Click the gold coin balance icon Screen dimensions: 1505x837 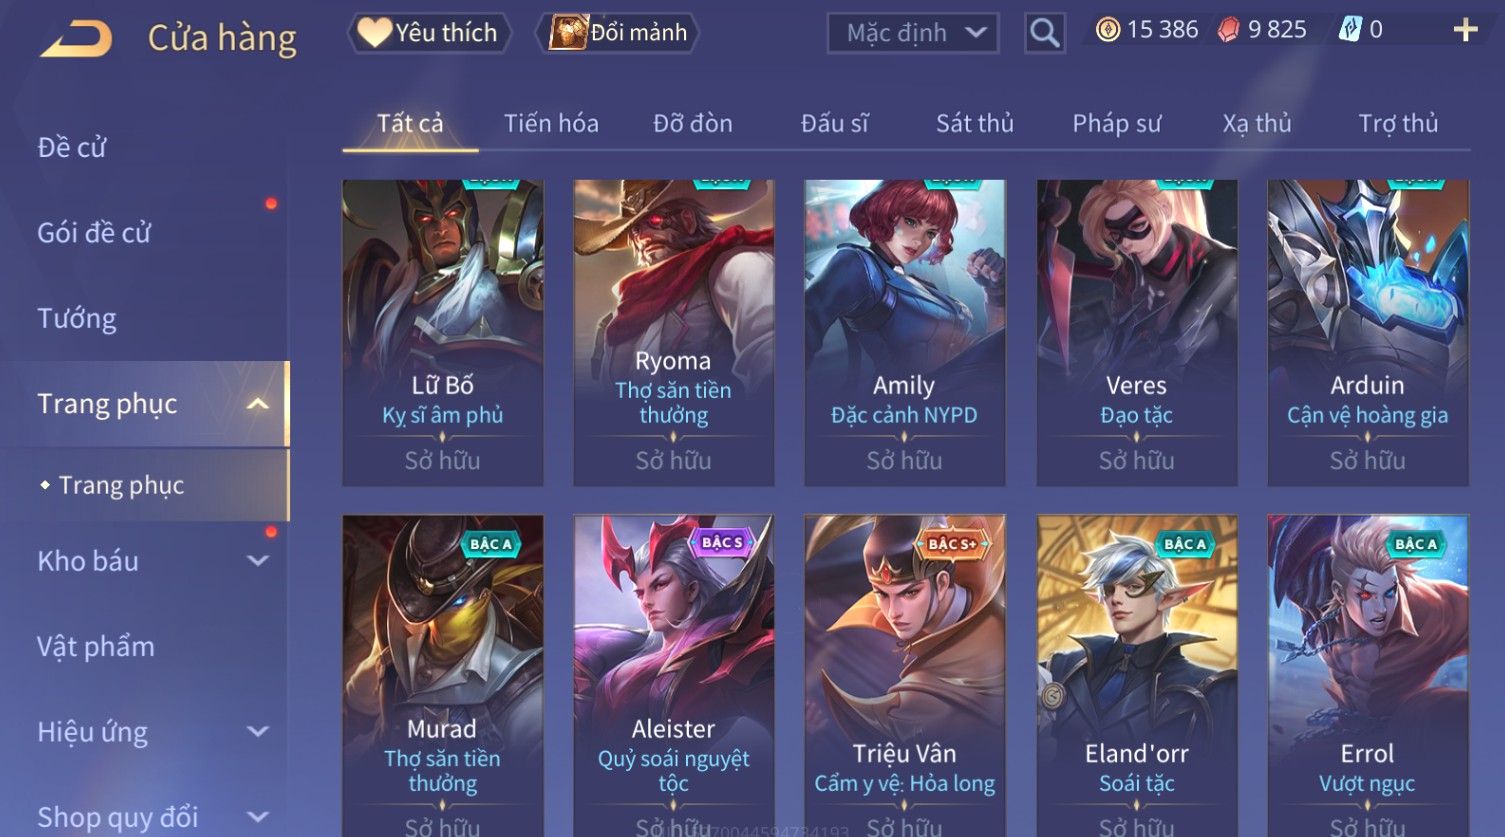click(x=1107, y=30)
